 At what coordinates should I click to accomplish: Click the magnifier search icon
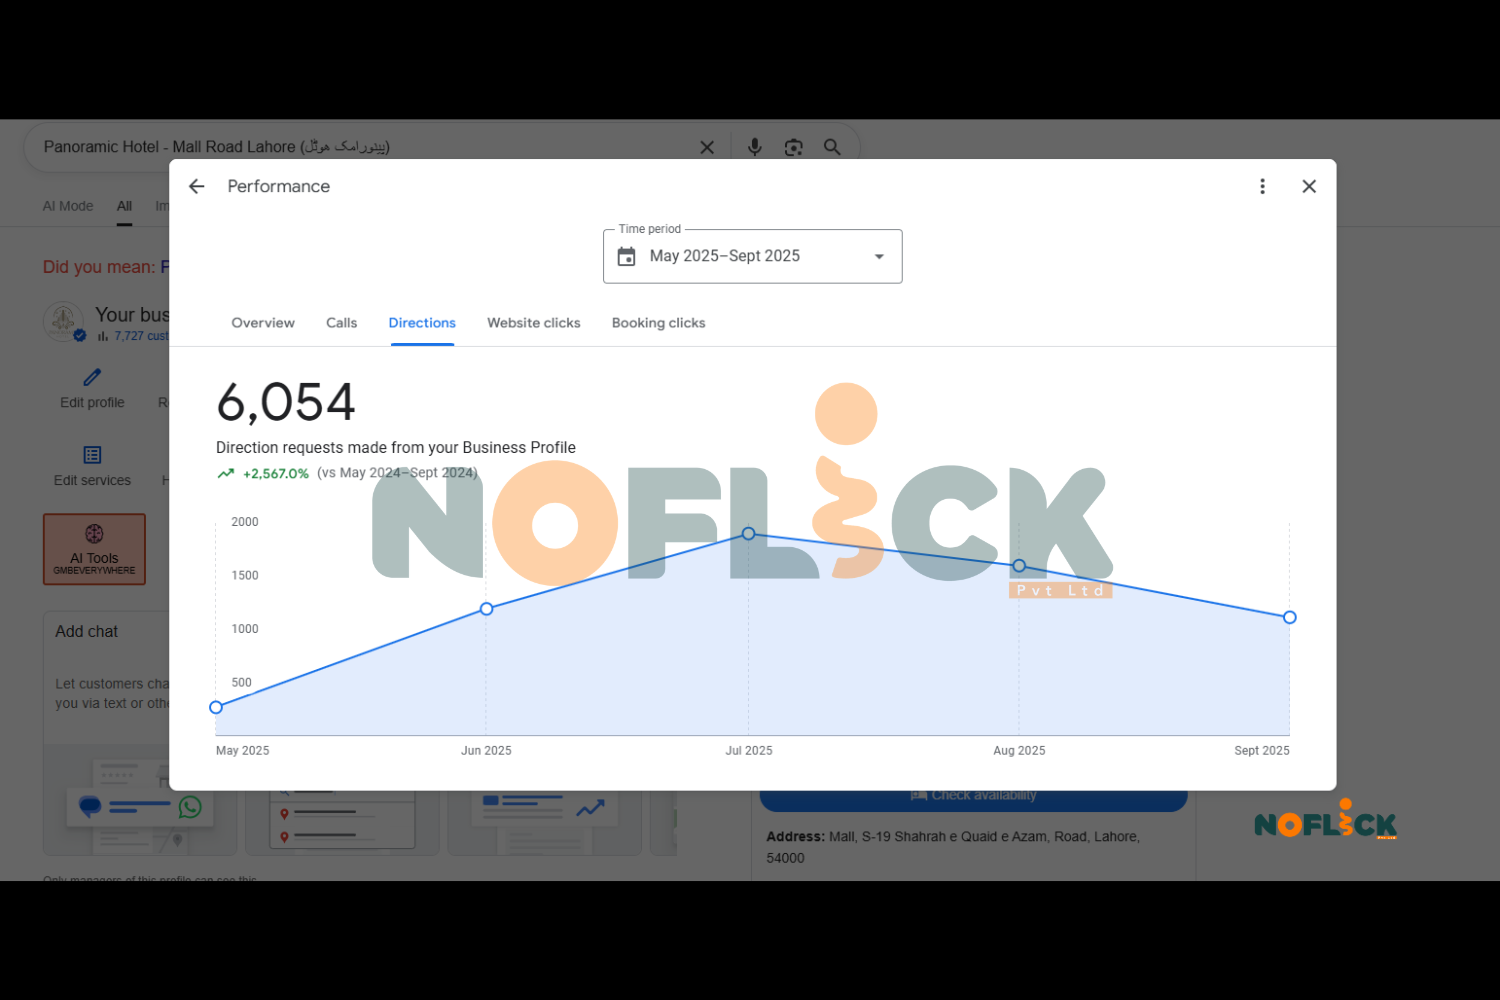click(832, 147)
